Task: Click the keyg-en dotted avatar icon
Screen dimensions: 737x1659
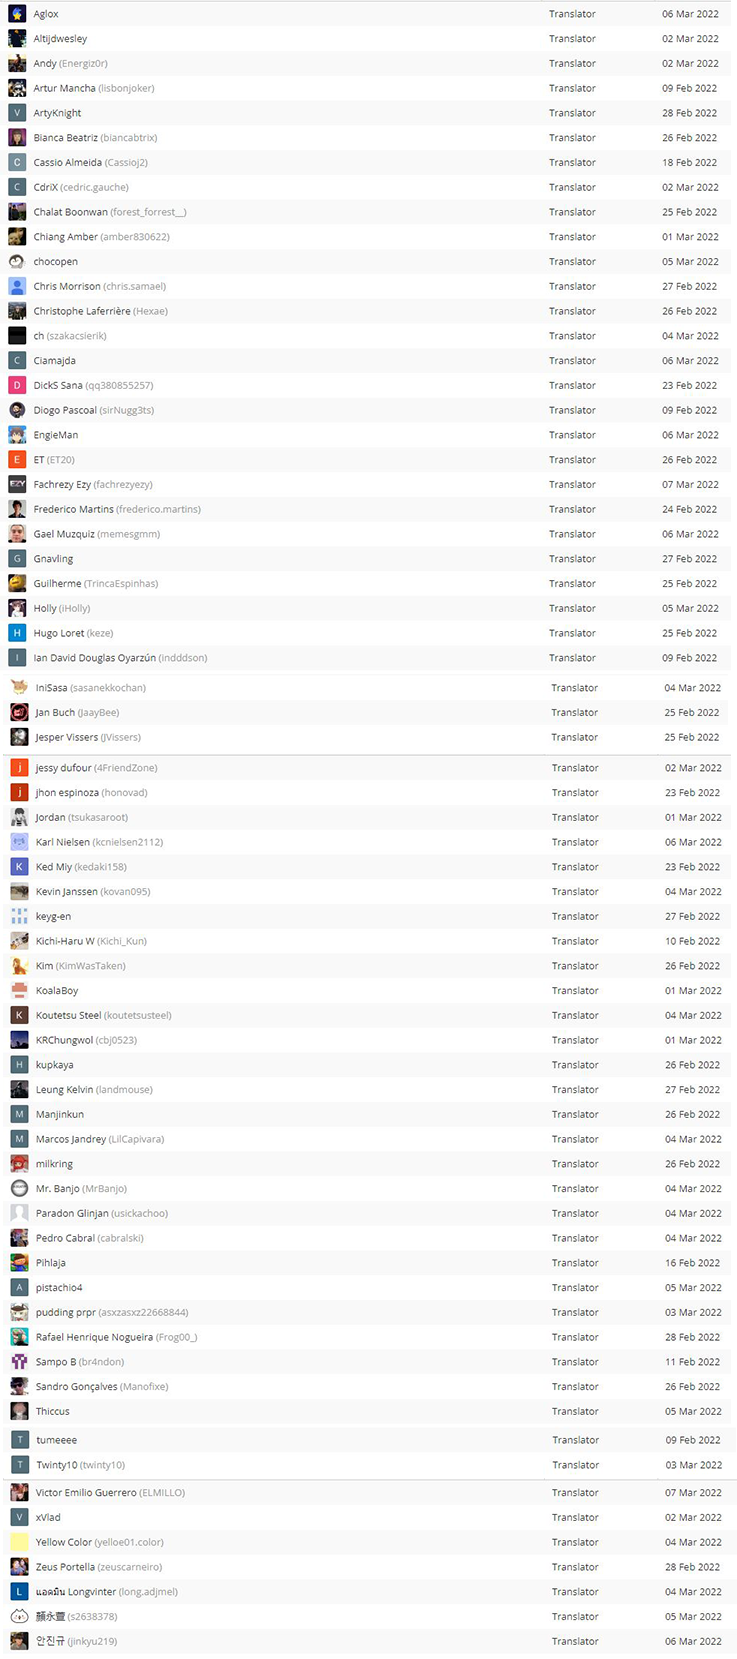Action: (19, 917)
